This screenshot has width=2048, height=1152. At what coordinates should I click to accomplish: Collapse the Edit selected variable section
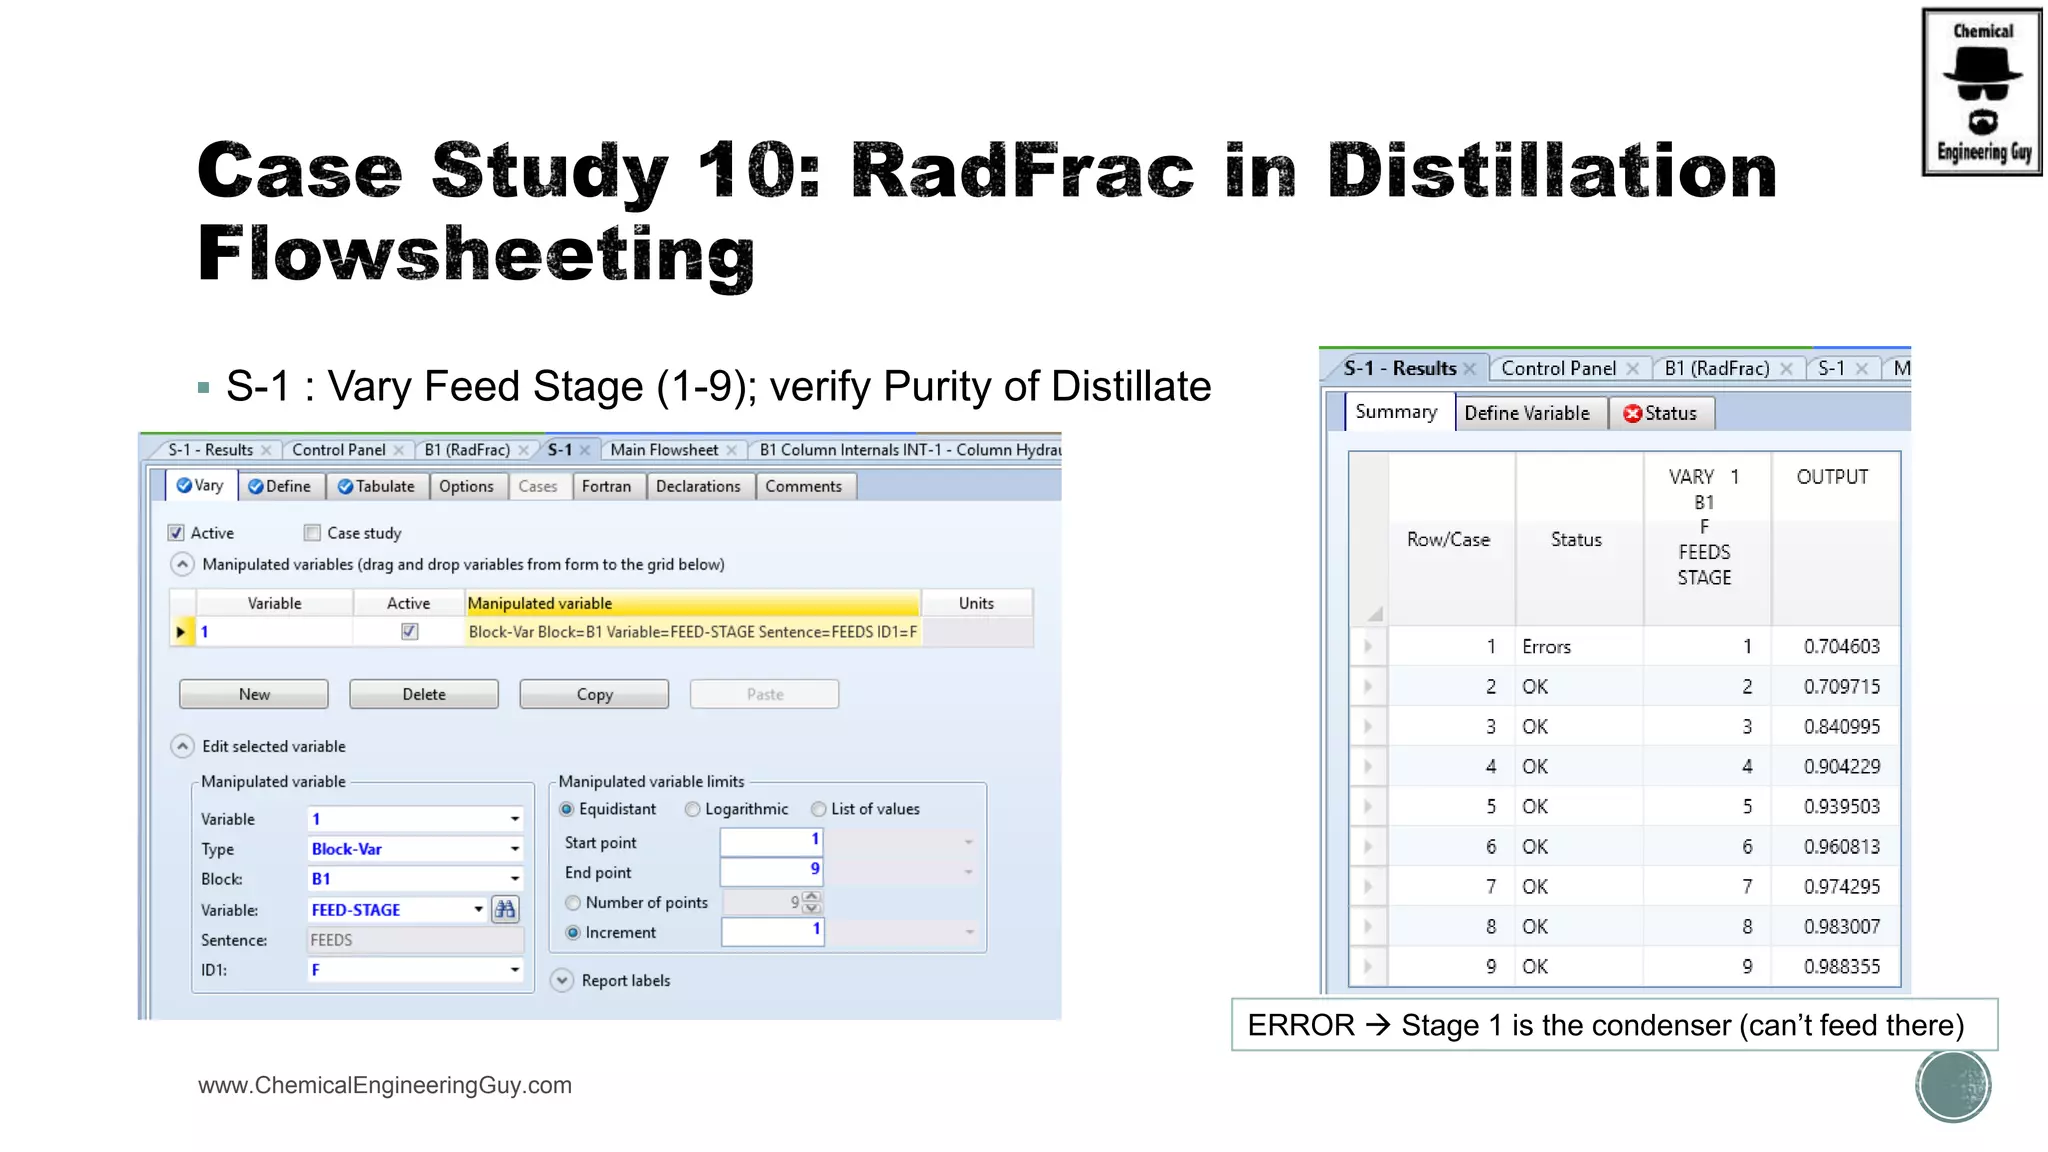coord(182,747)
